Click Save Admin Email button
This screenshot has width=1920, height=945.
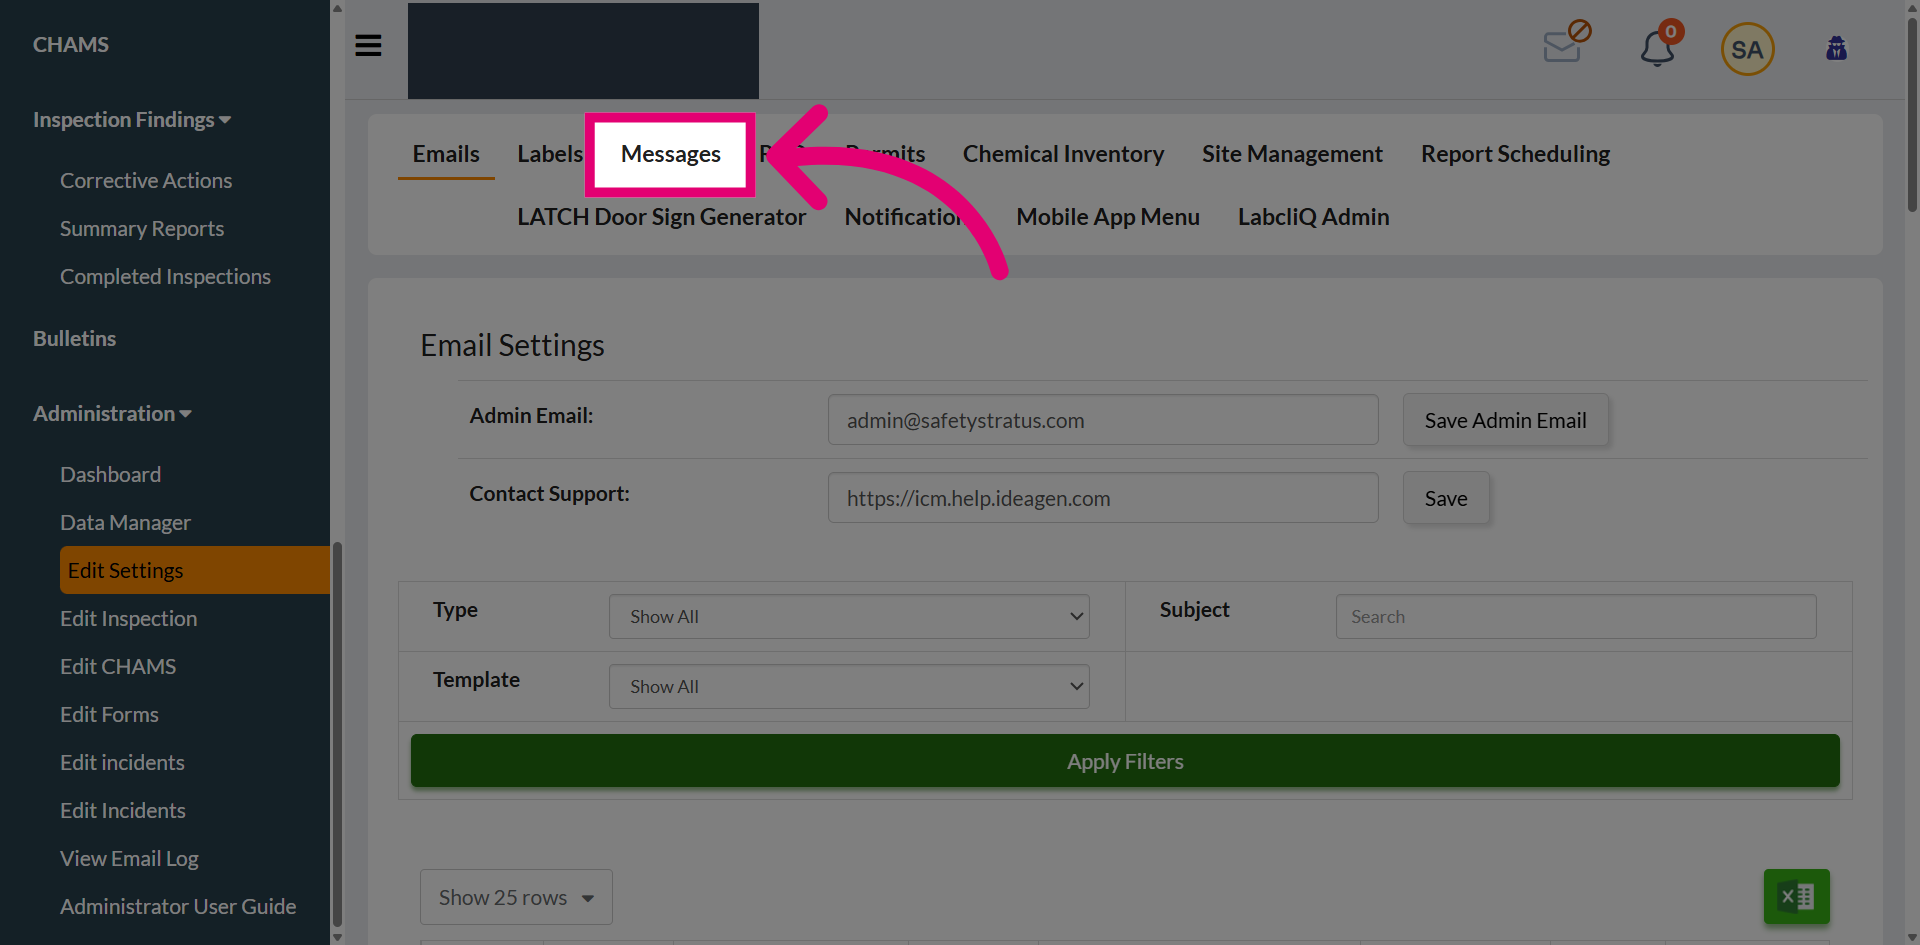click(1505, 420)
